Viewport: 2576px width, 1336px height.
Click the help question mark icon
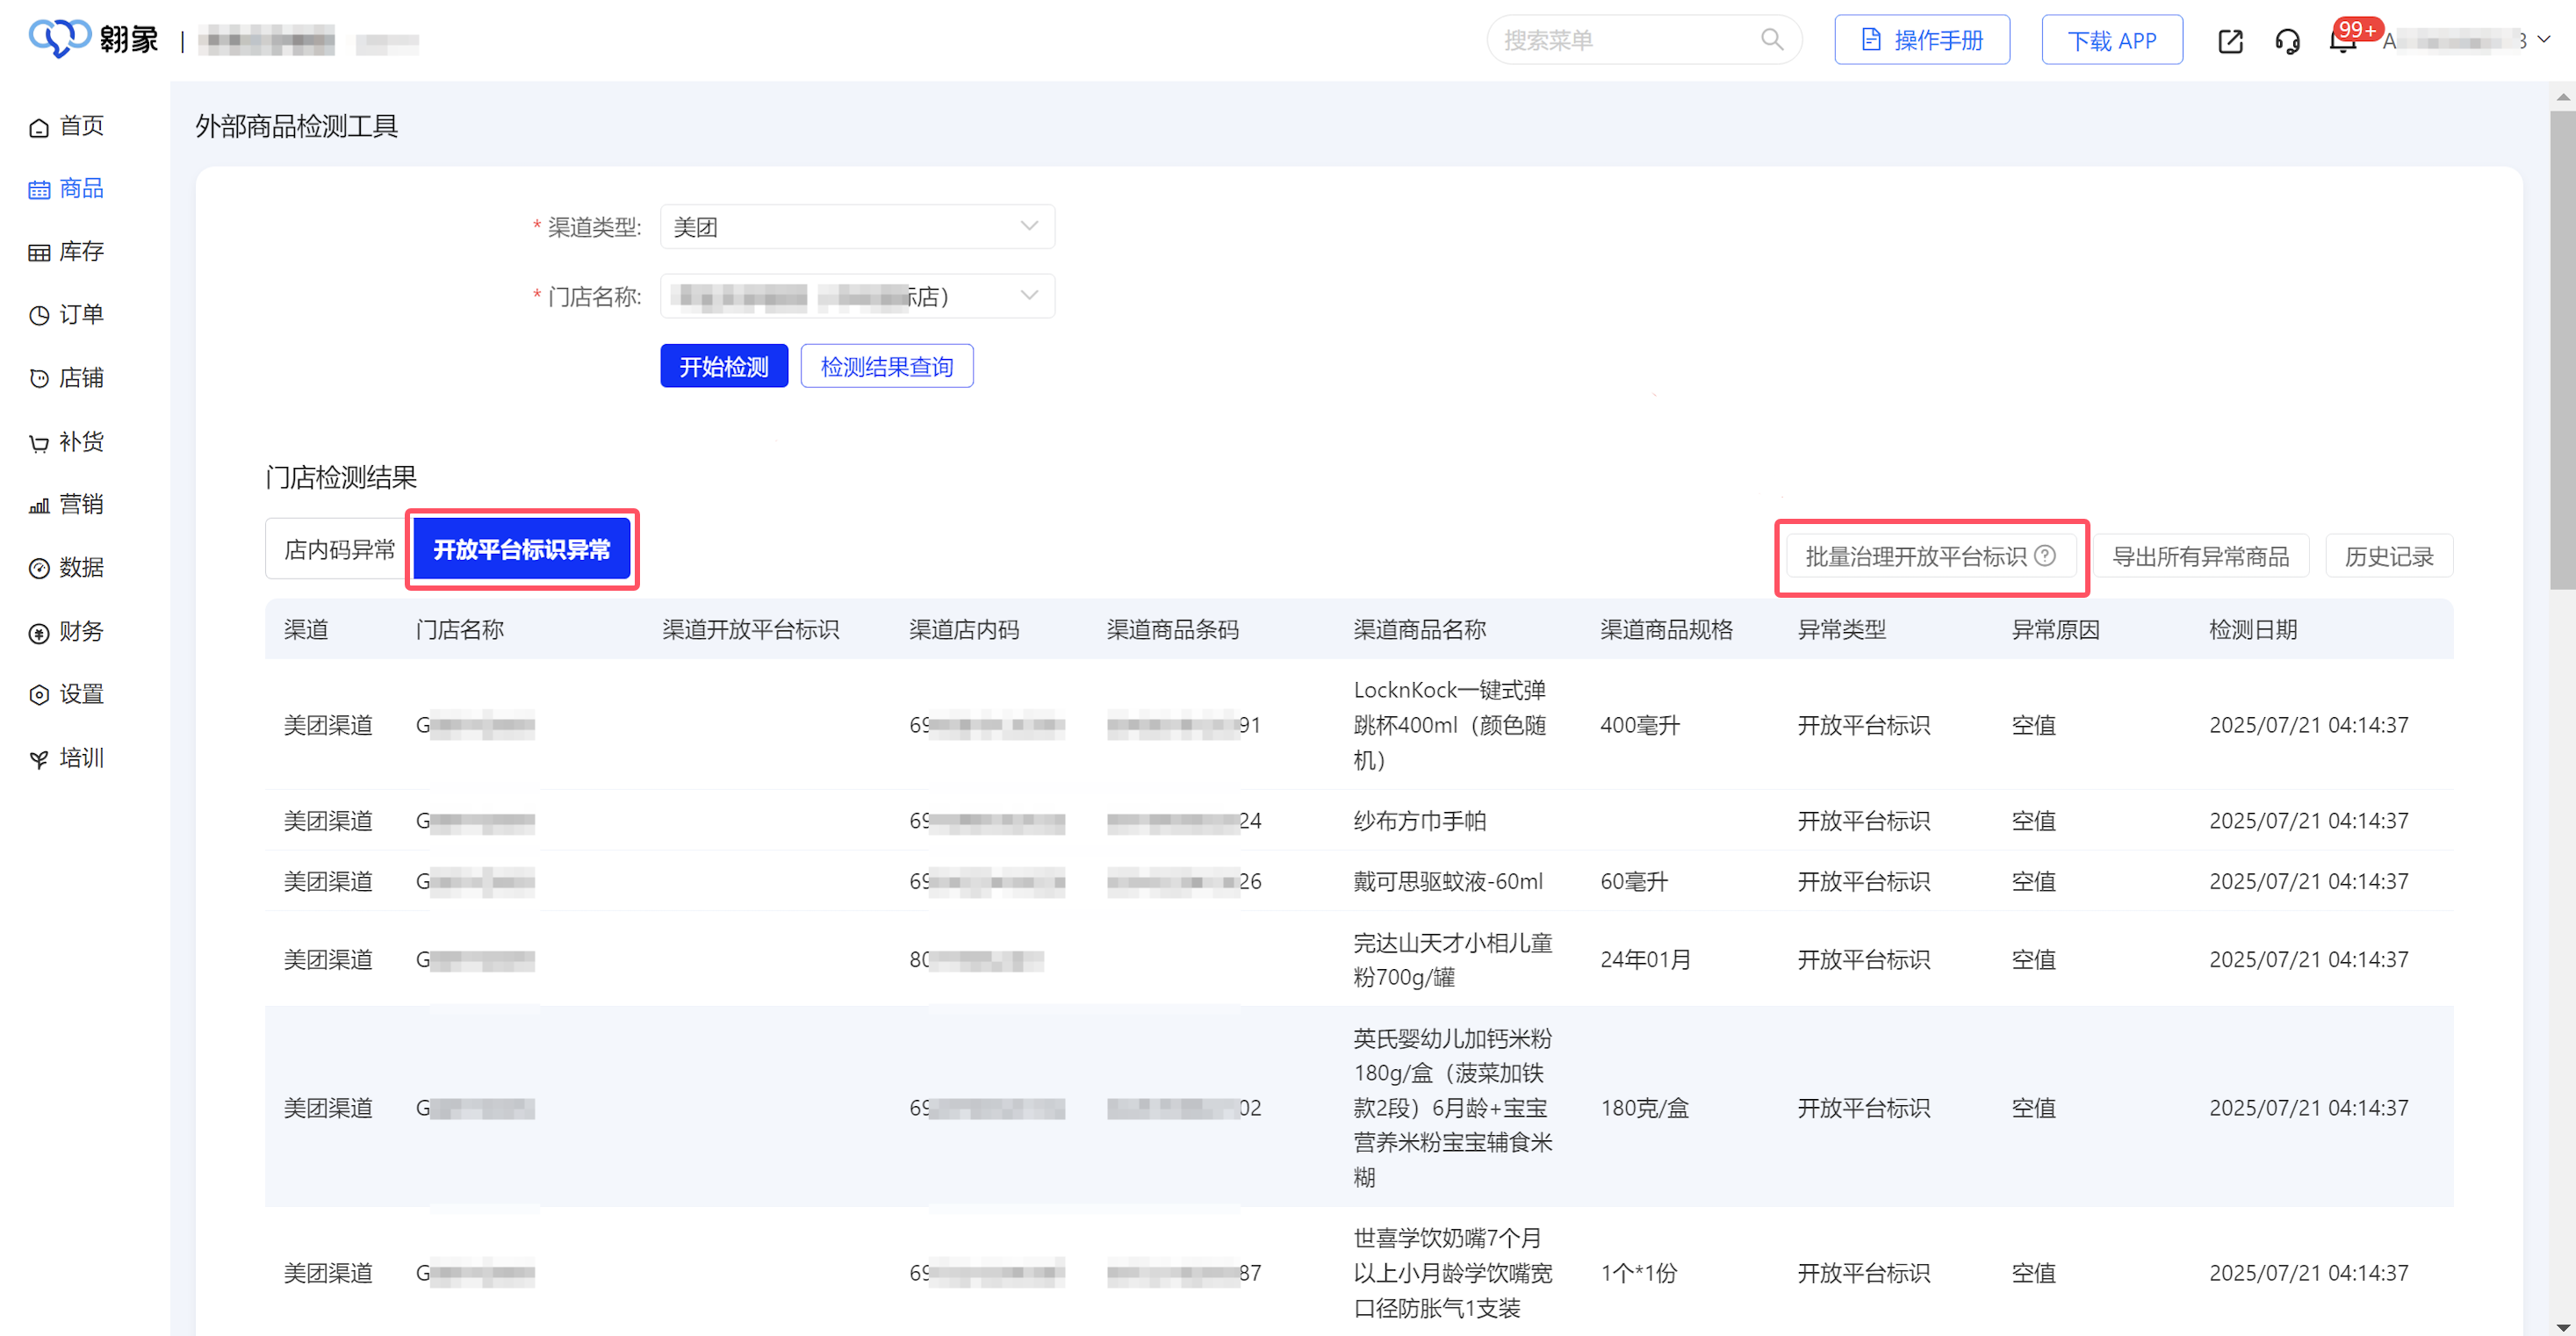[2046, 556]
